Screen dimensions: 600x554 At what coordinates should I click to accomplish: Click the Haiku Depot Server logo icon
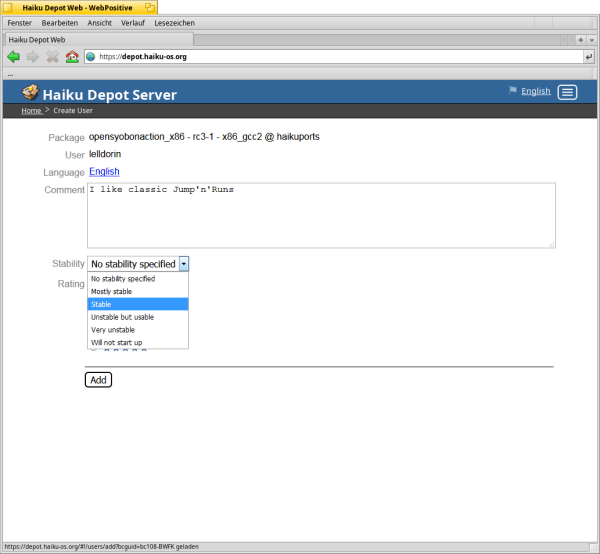pos(31,93)
